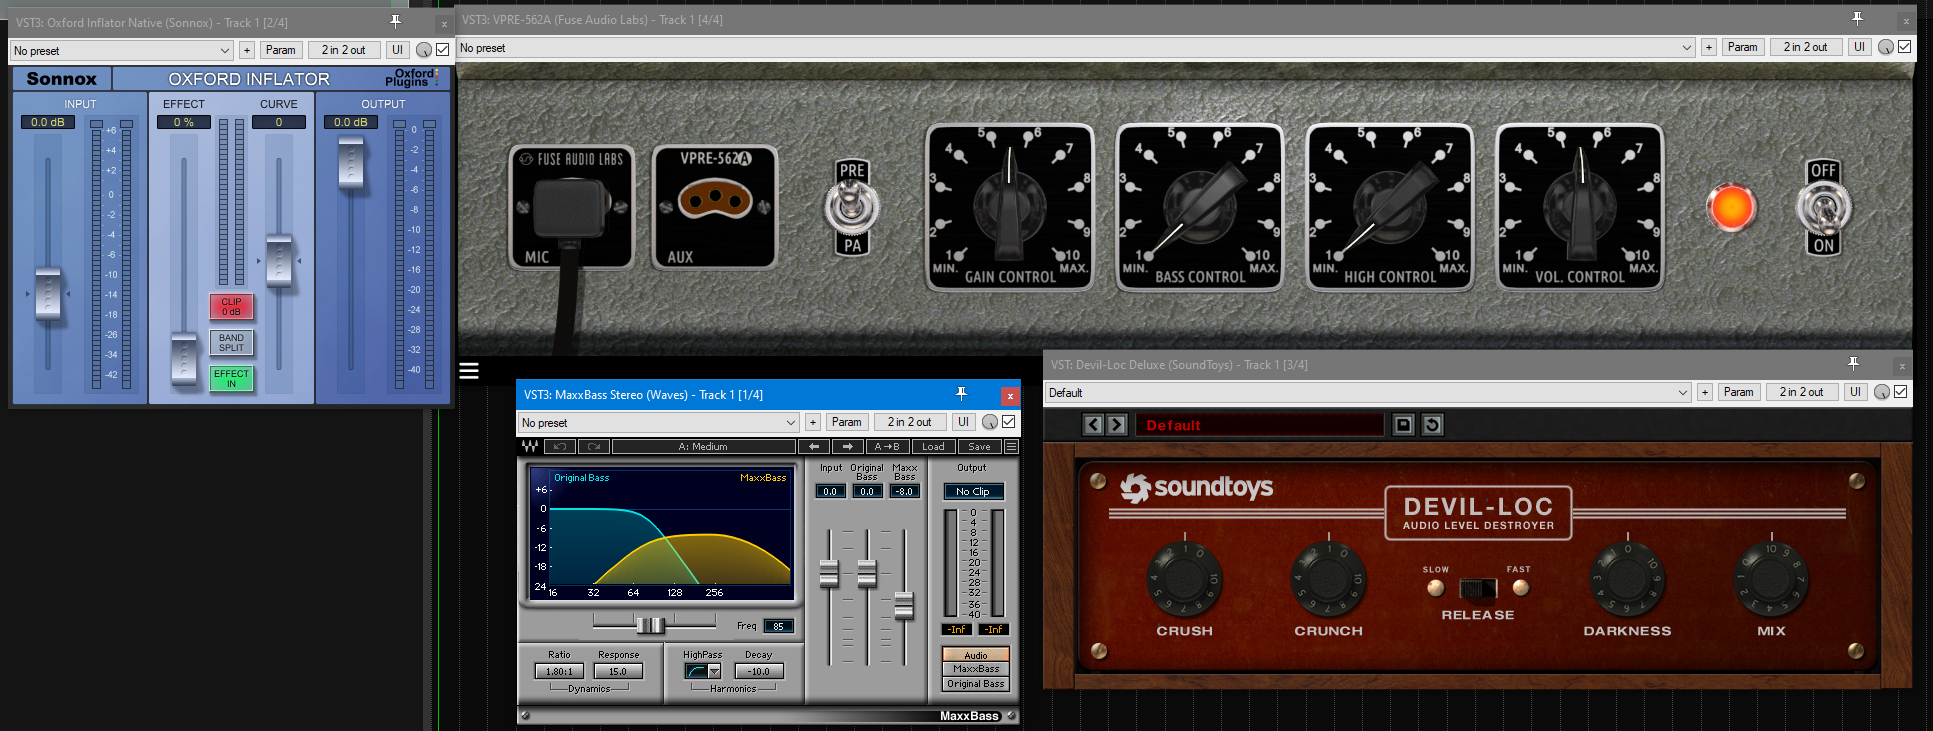Click the + add preset button in VPRE-562A header
Screen dimensions: 1933x731
pos(1709,47)
